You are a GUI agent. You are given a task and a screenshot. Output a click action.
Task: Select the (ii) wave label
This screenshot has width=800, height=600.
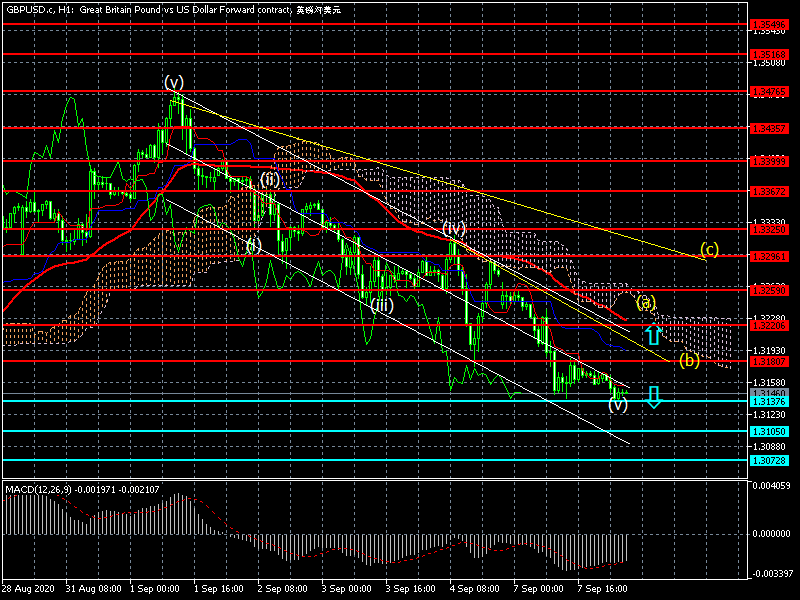pos(270,179)
